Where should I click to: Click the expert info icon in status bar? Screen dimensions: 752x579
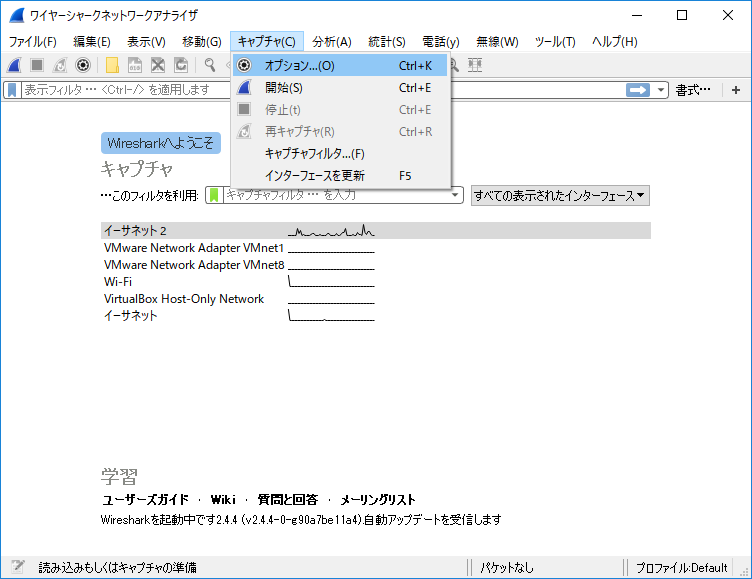pyautogui.click(x=18, y=567)
